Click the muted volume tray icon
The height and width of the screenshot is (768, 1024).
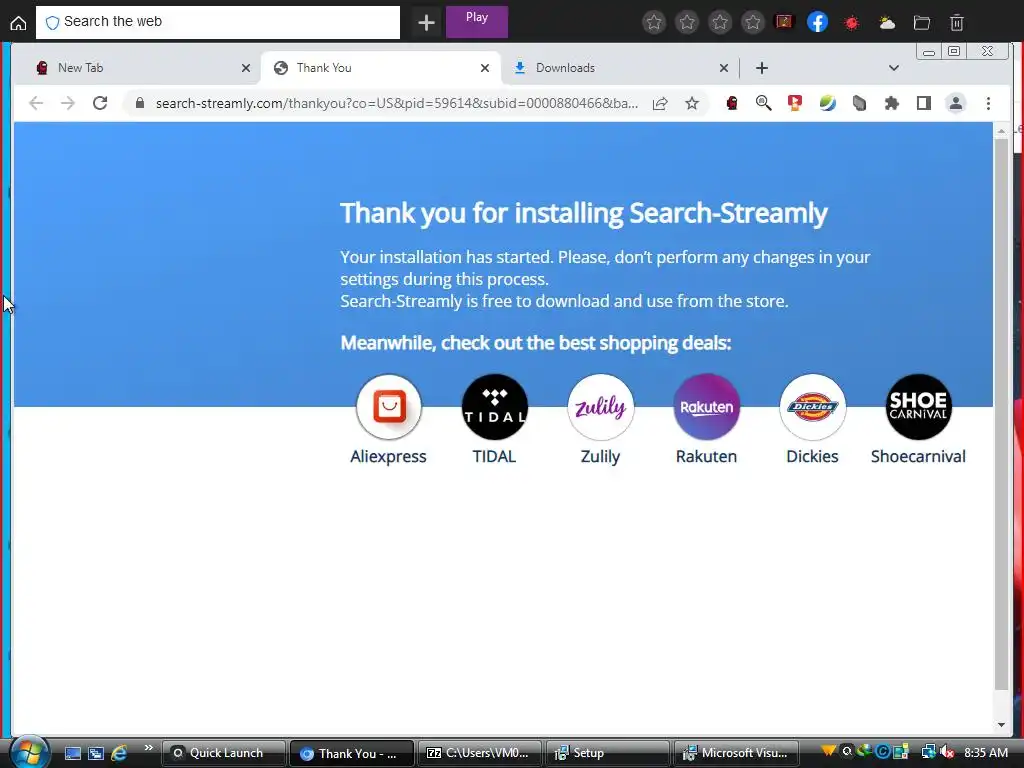947,753
